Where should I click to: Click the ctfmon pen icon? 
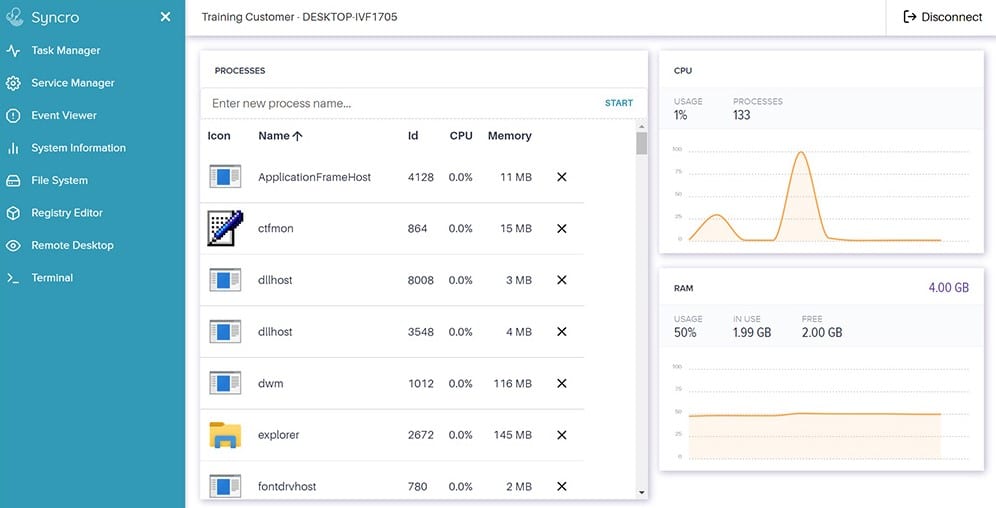[x=225, y=228]
